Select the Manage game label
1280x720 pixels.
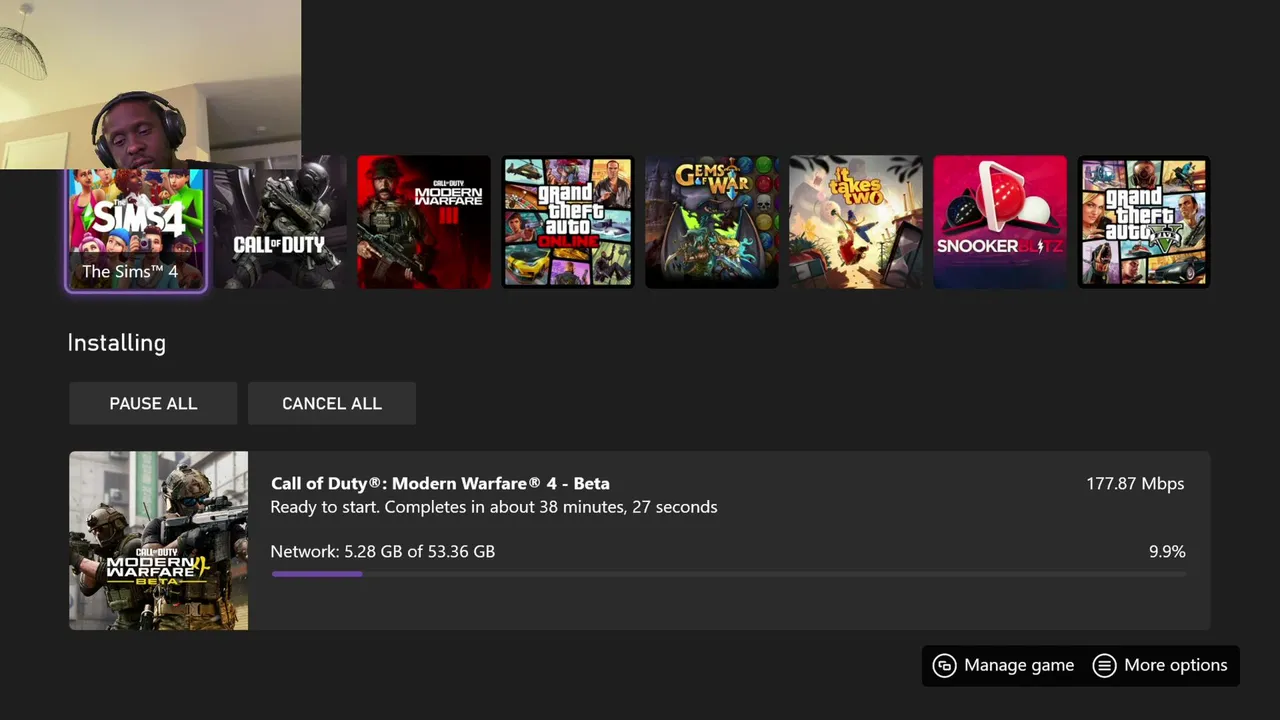pos(1019,666)
